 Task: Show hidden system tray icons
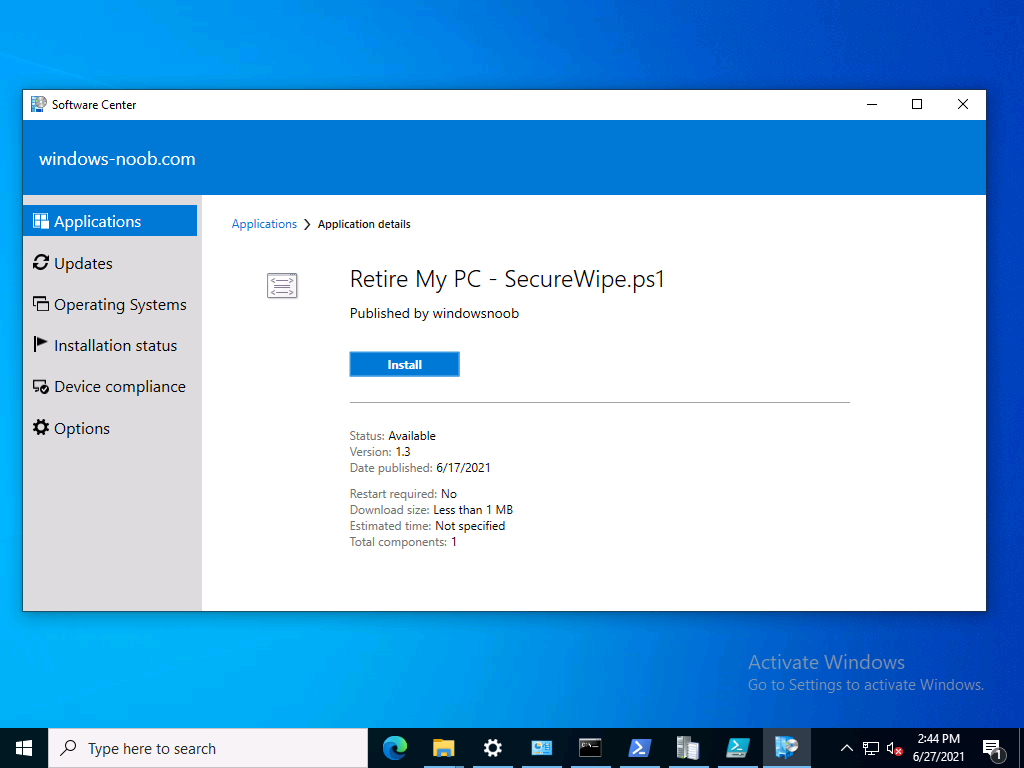(x=846, y=748)
